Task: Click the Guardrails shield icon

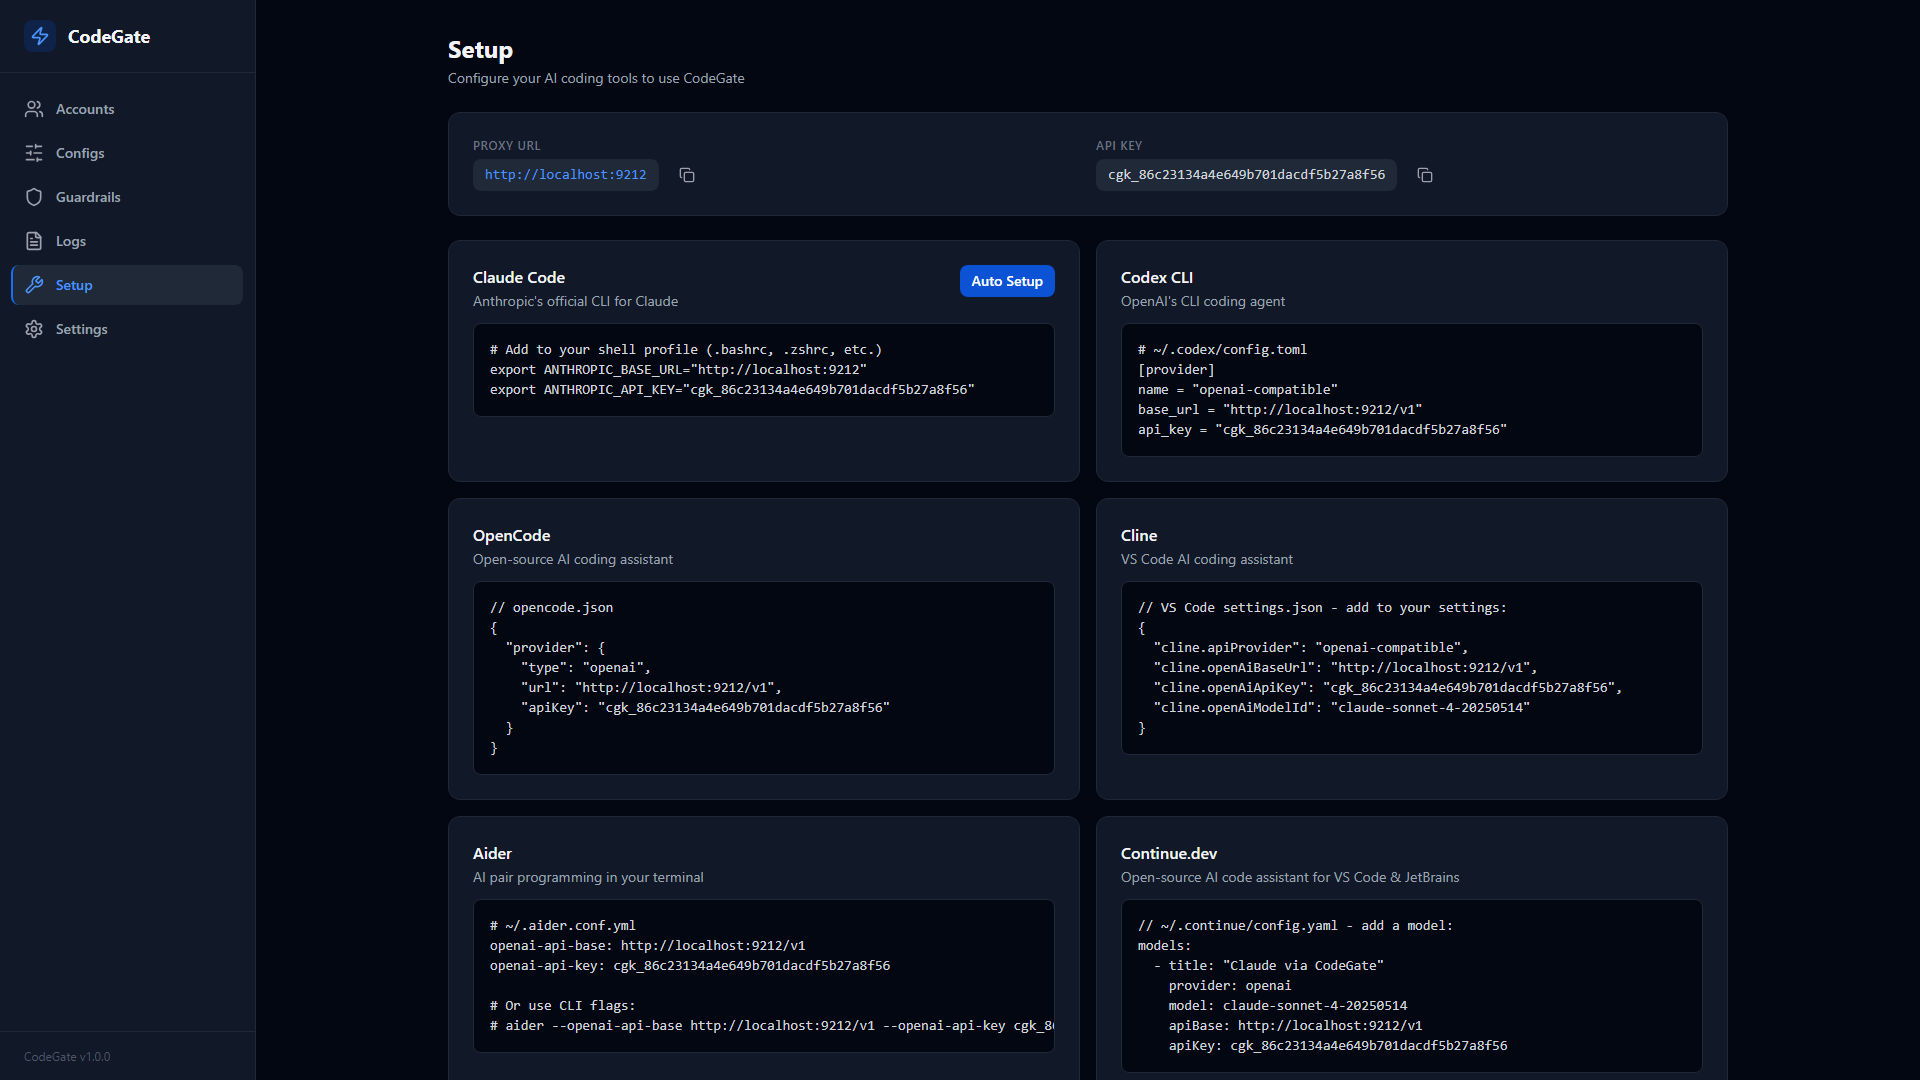Action: pyautogui.click(x=34, y=197)
